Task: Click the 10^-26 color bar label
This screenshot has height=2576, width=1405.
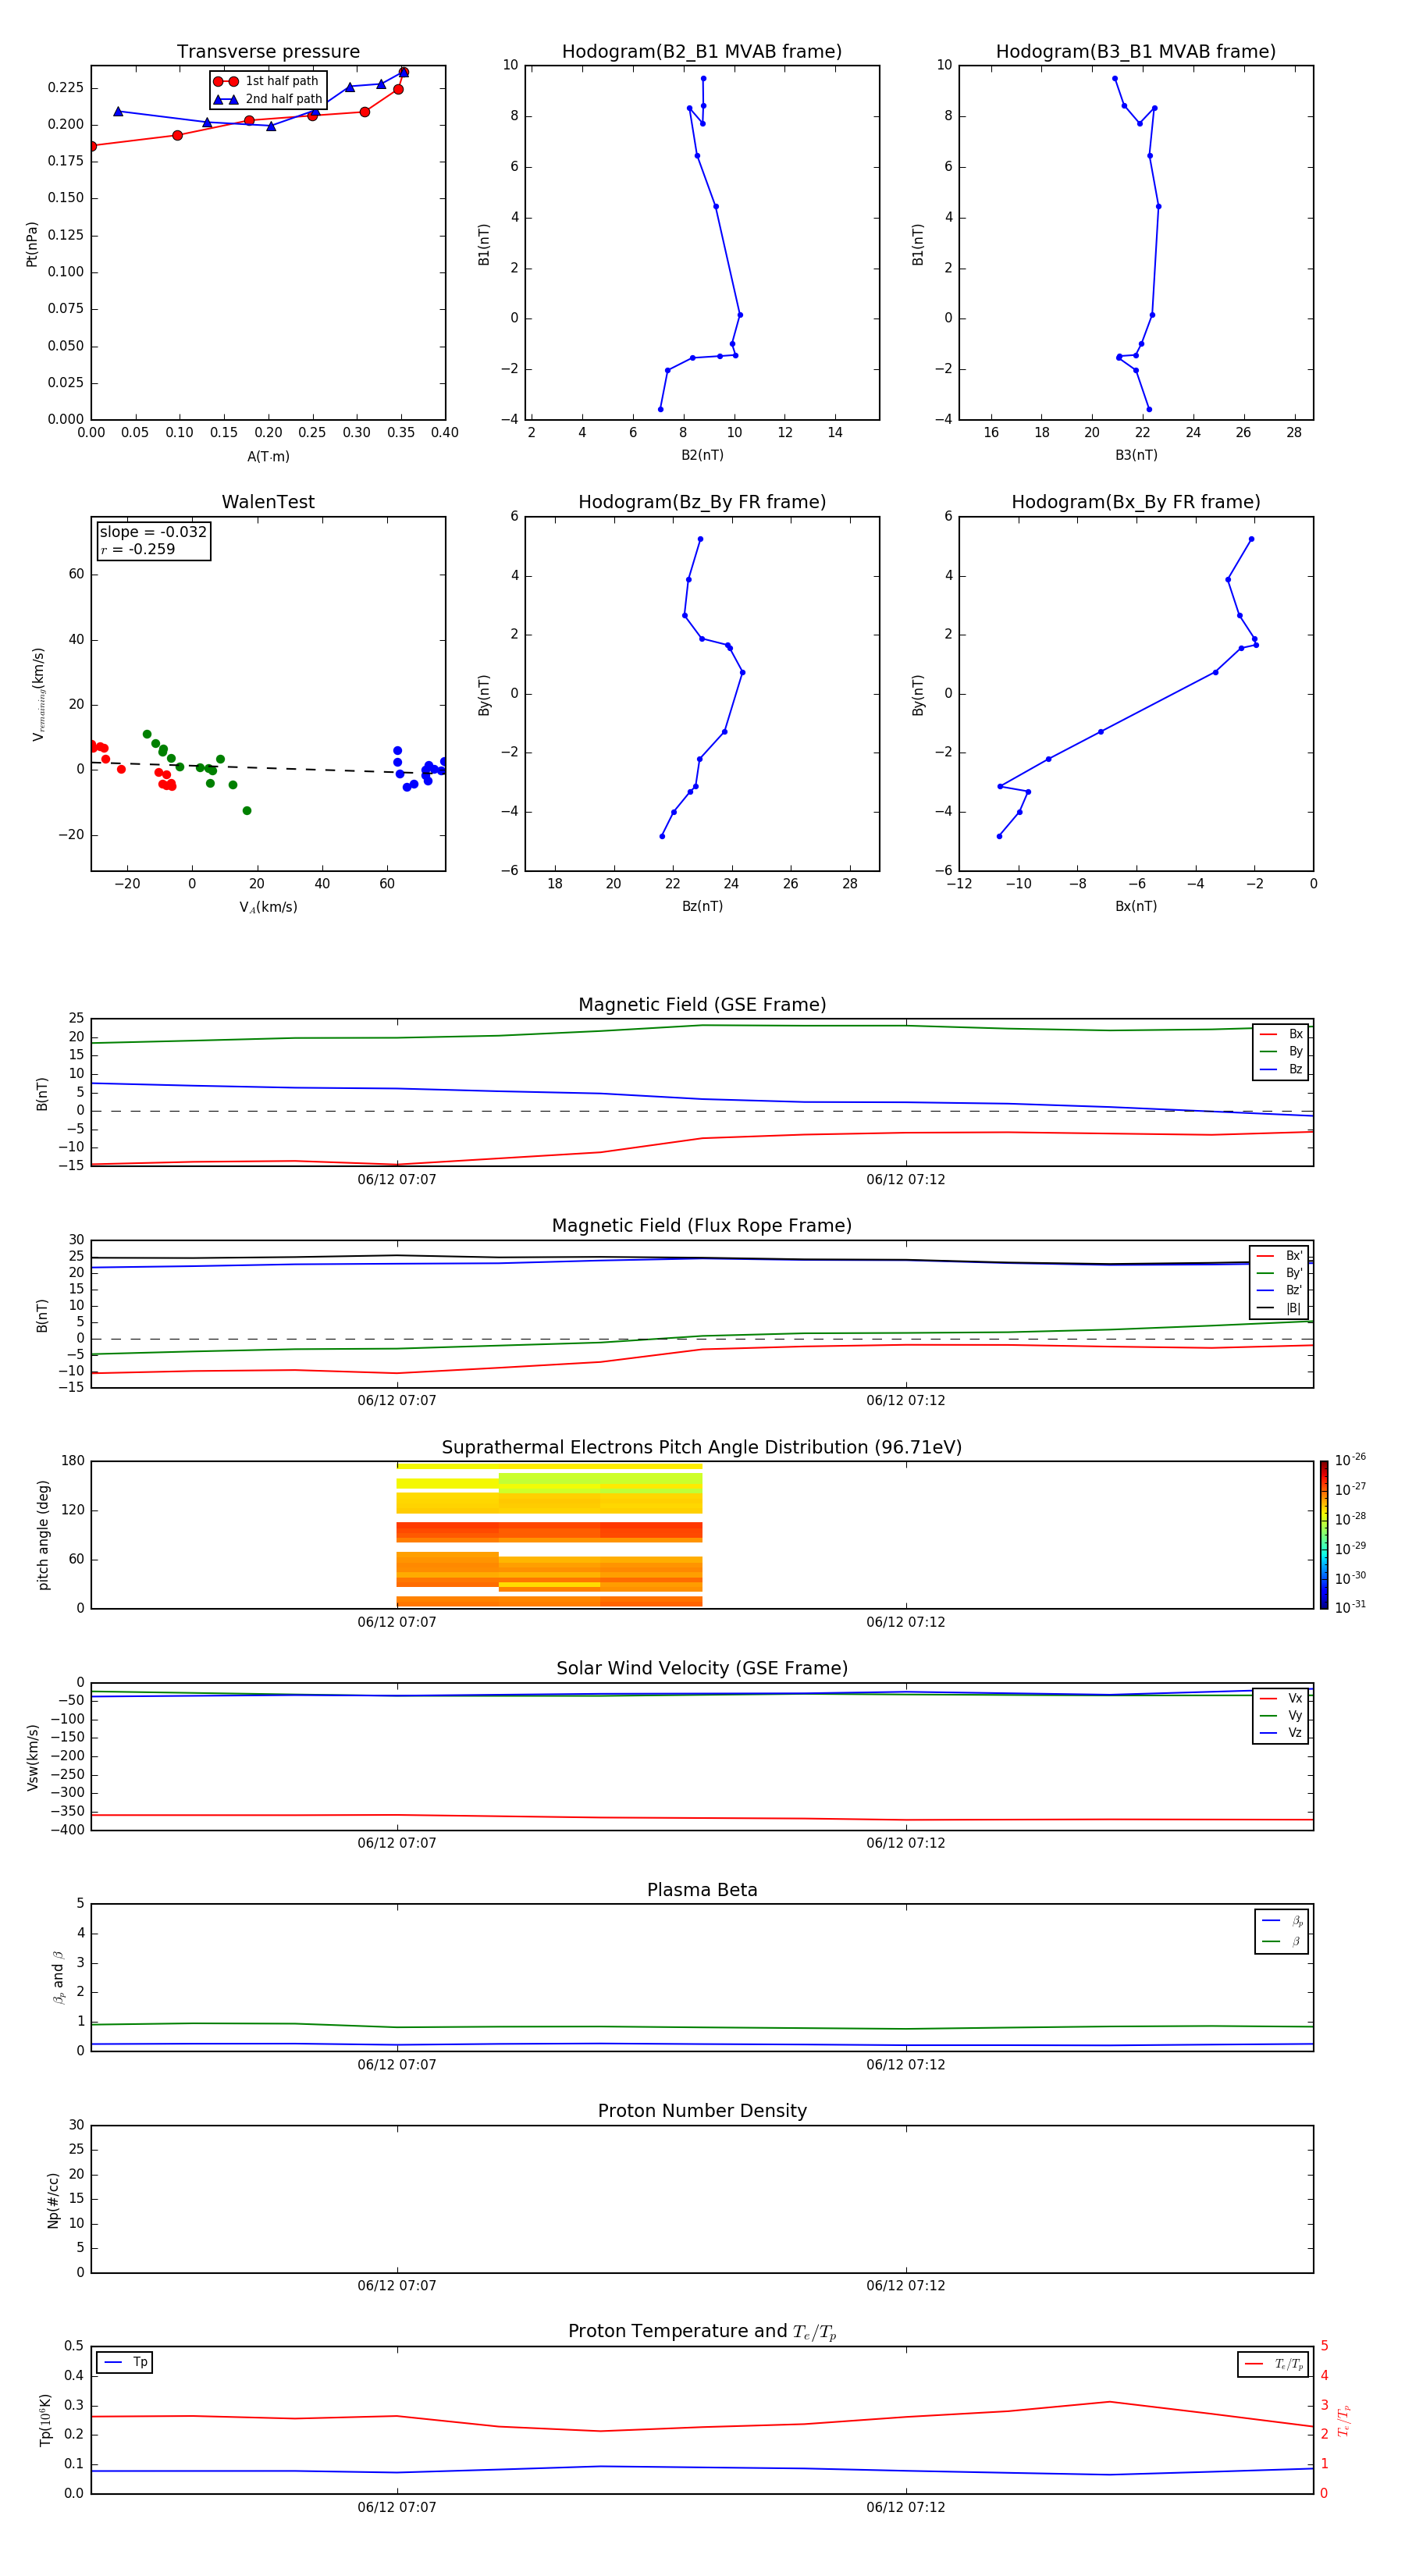Action: [x=1350, y=1460]
